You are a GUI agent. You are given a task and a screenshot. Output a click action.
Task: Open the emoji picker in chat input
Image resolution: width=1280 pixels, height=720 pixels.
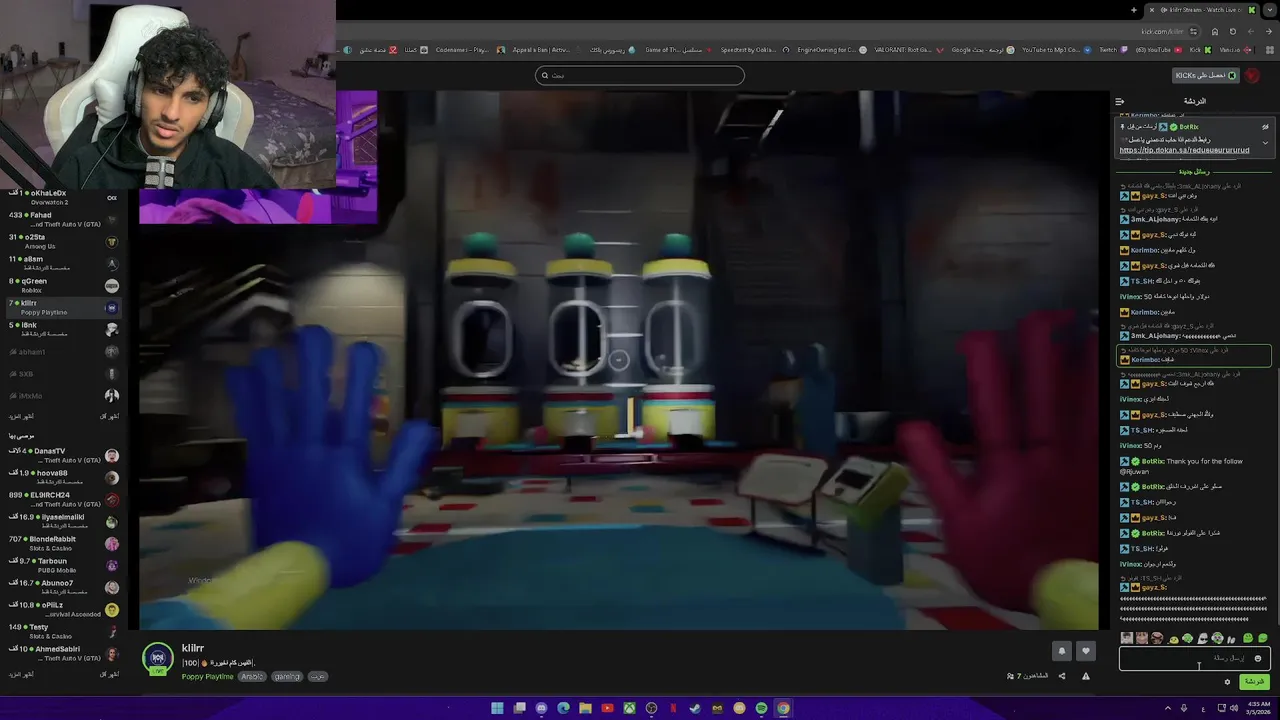click(x=1258, y=658)
